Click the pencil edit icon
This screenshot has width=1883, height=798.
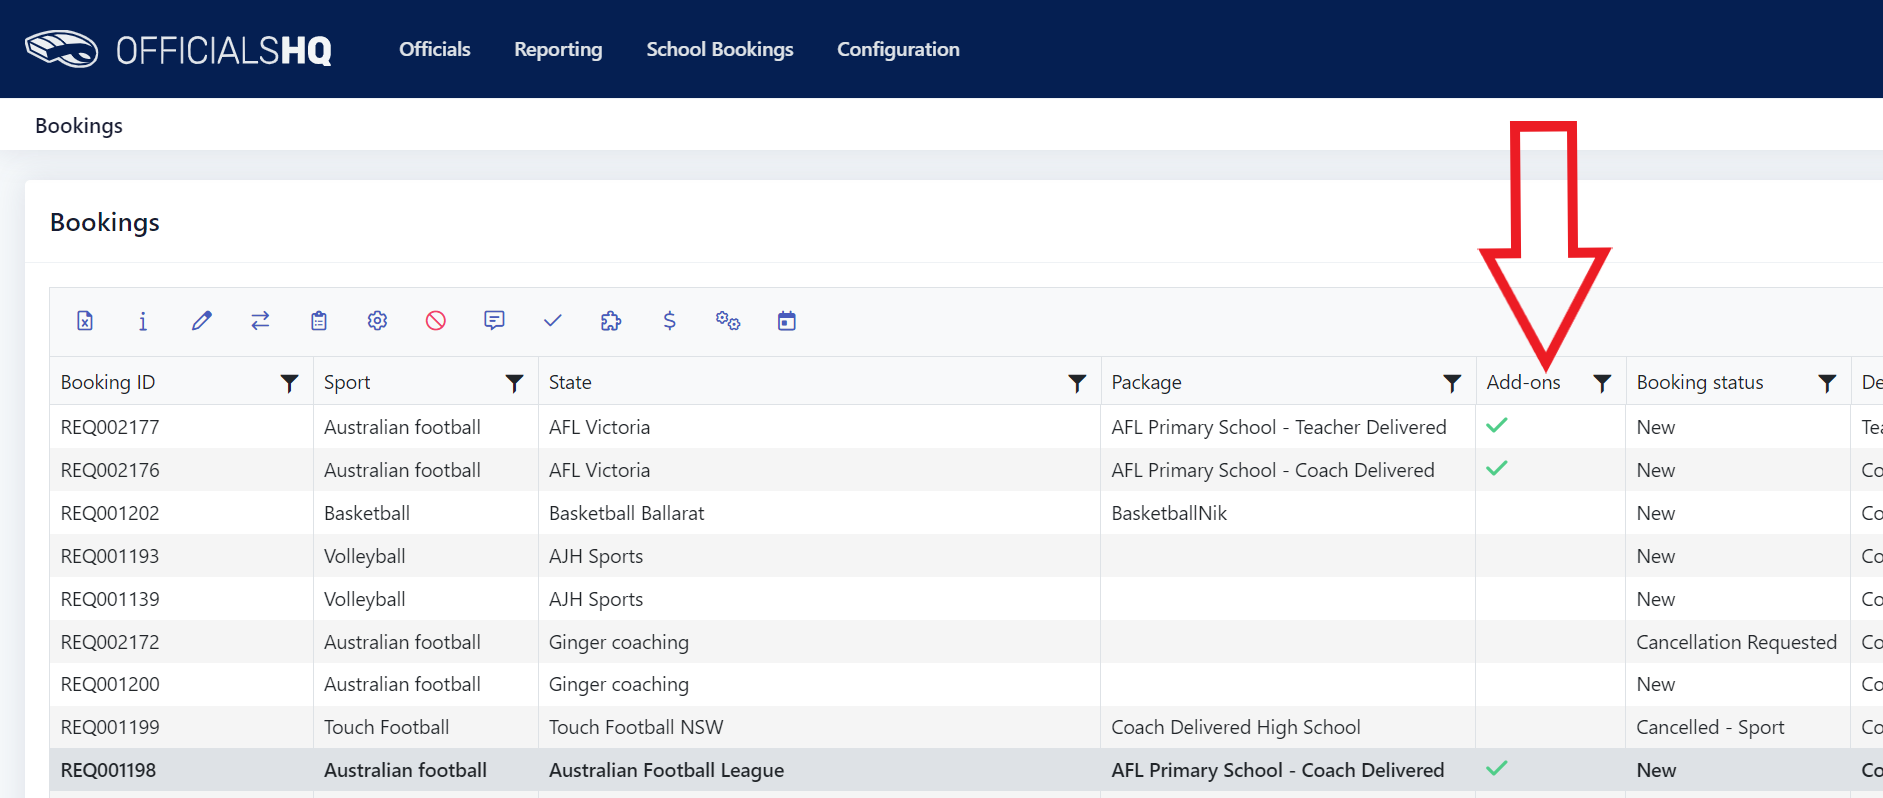click(202, 321)
